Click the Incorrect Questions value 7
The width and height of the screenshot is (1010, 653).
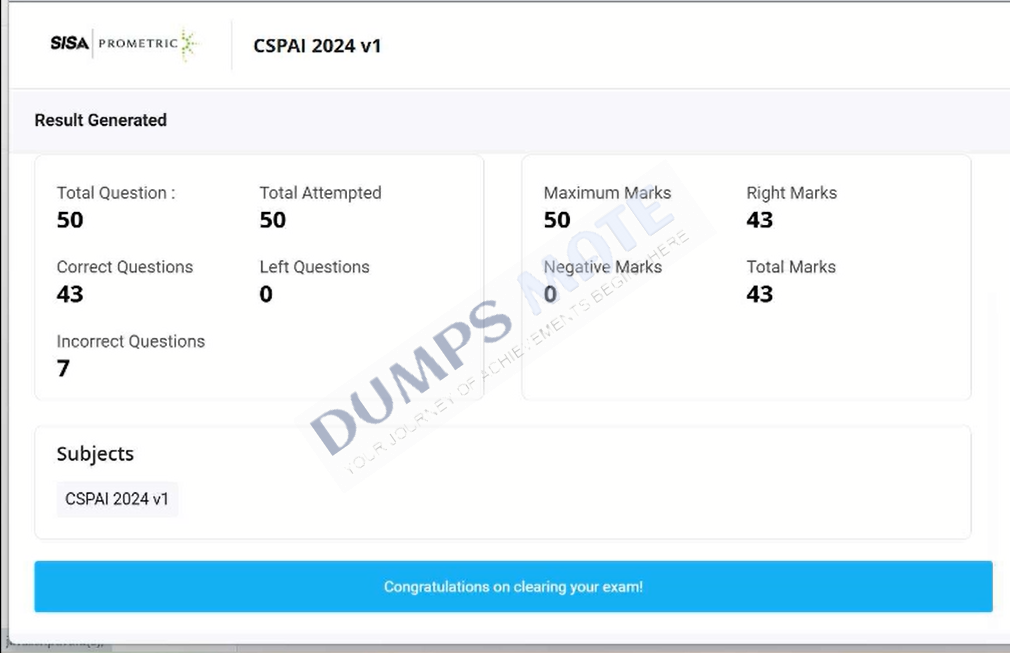[63, 368]
